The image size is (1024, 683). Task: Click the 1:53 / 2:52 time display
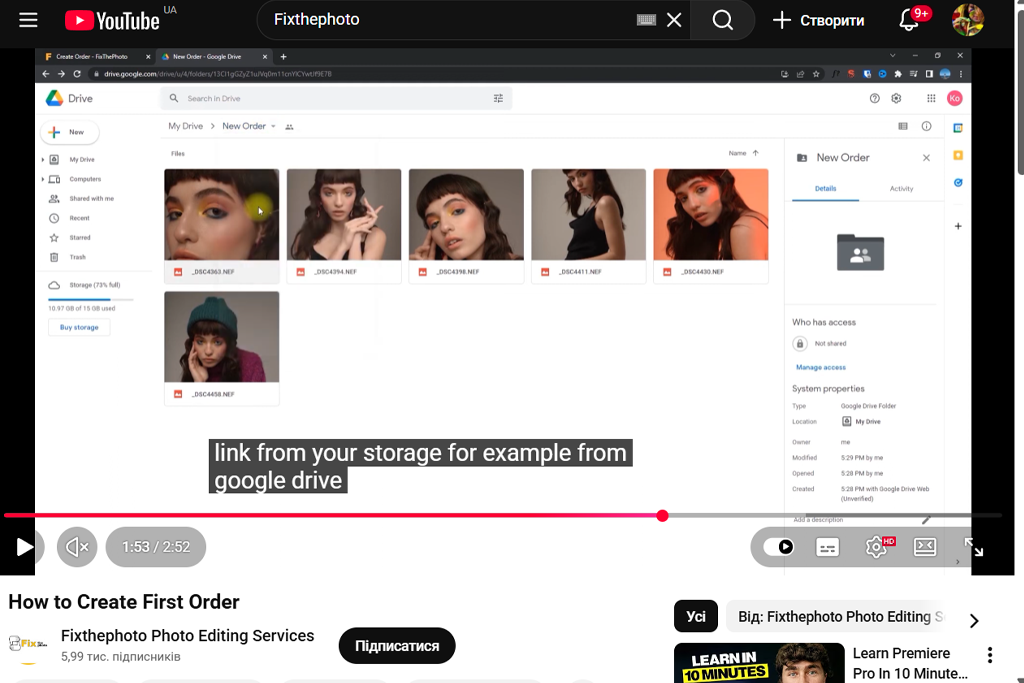(156, 547)
